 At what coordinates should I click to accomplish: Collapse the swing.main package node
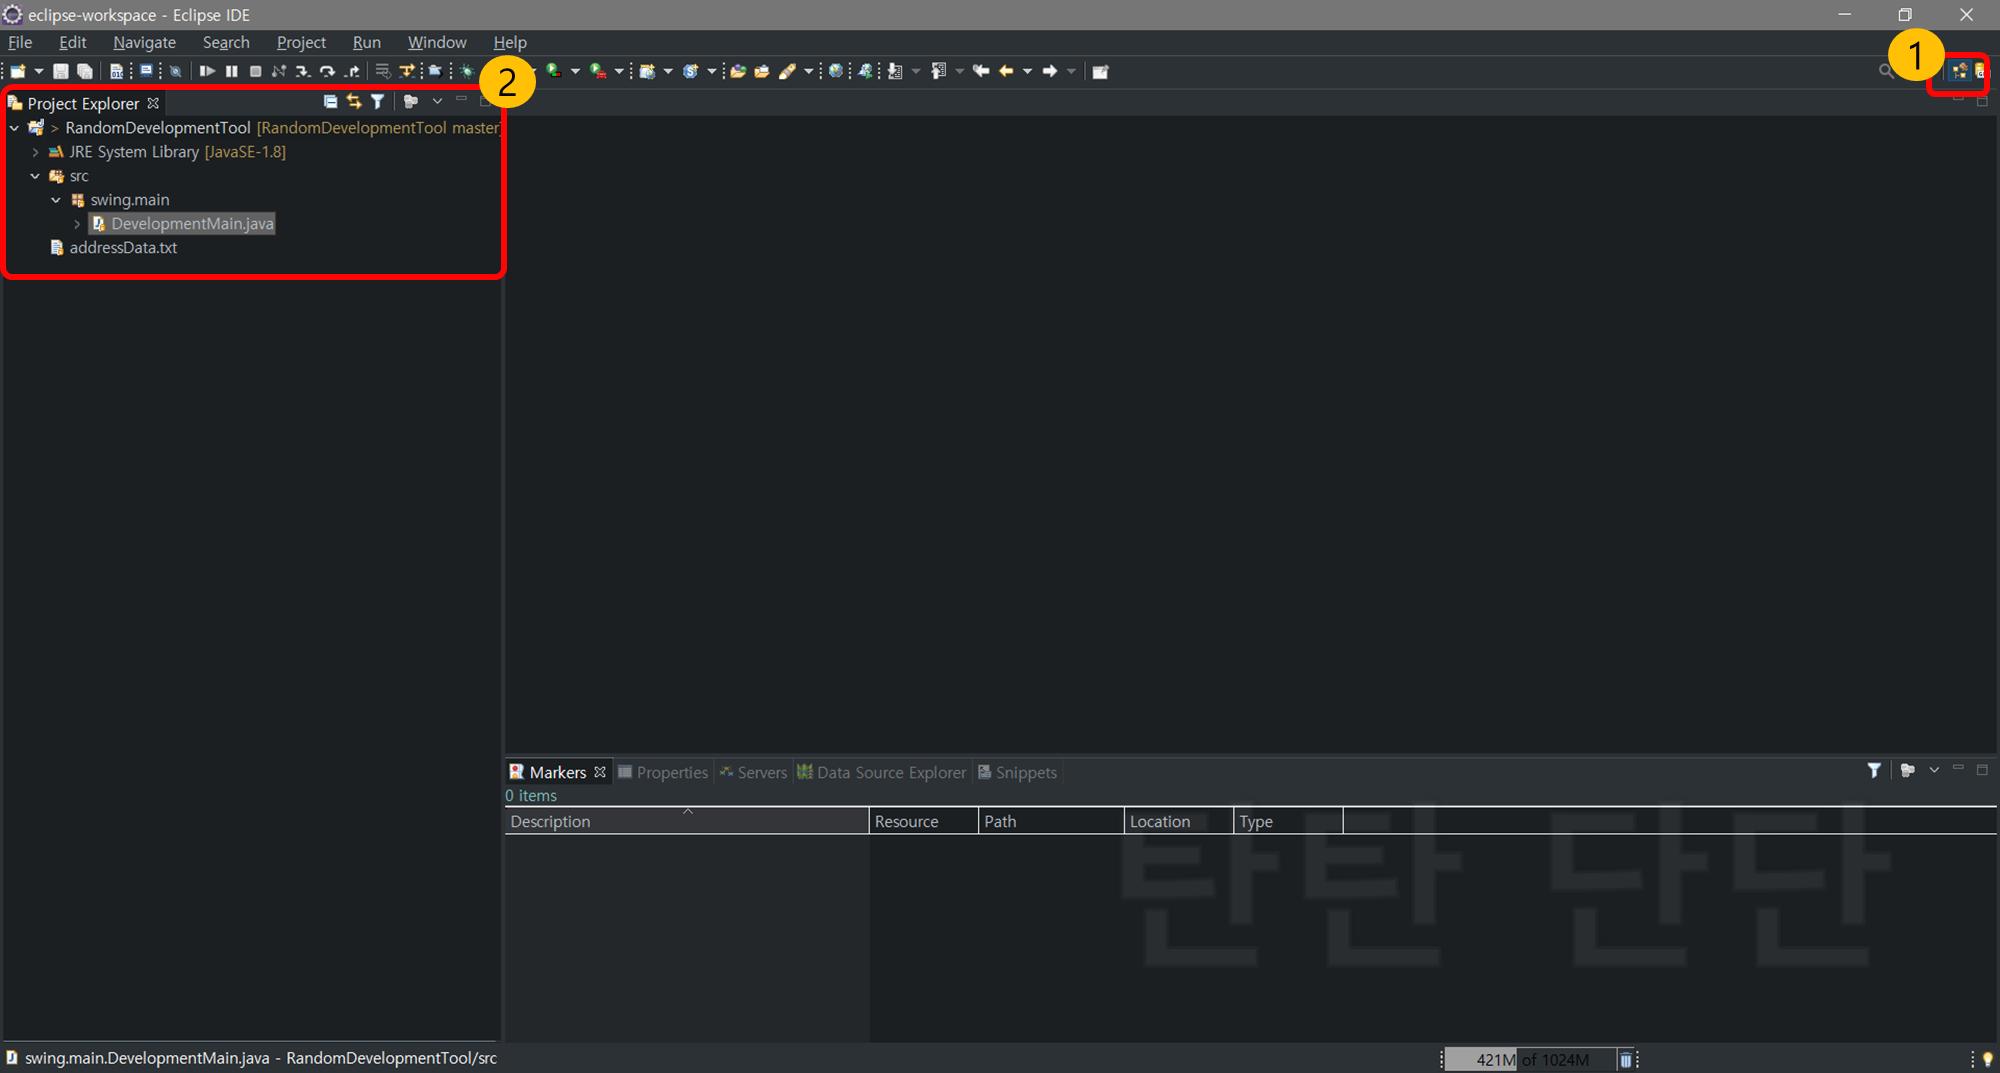click(x=56, y=200)
